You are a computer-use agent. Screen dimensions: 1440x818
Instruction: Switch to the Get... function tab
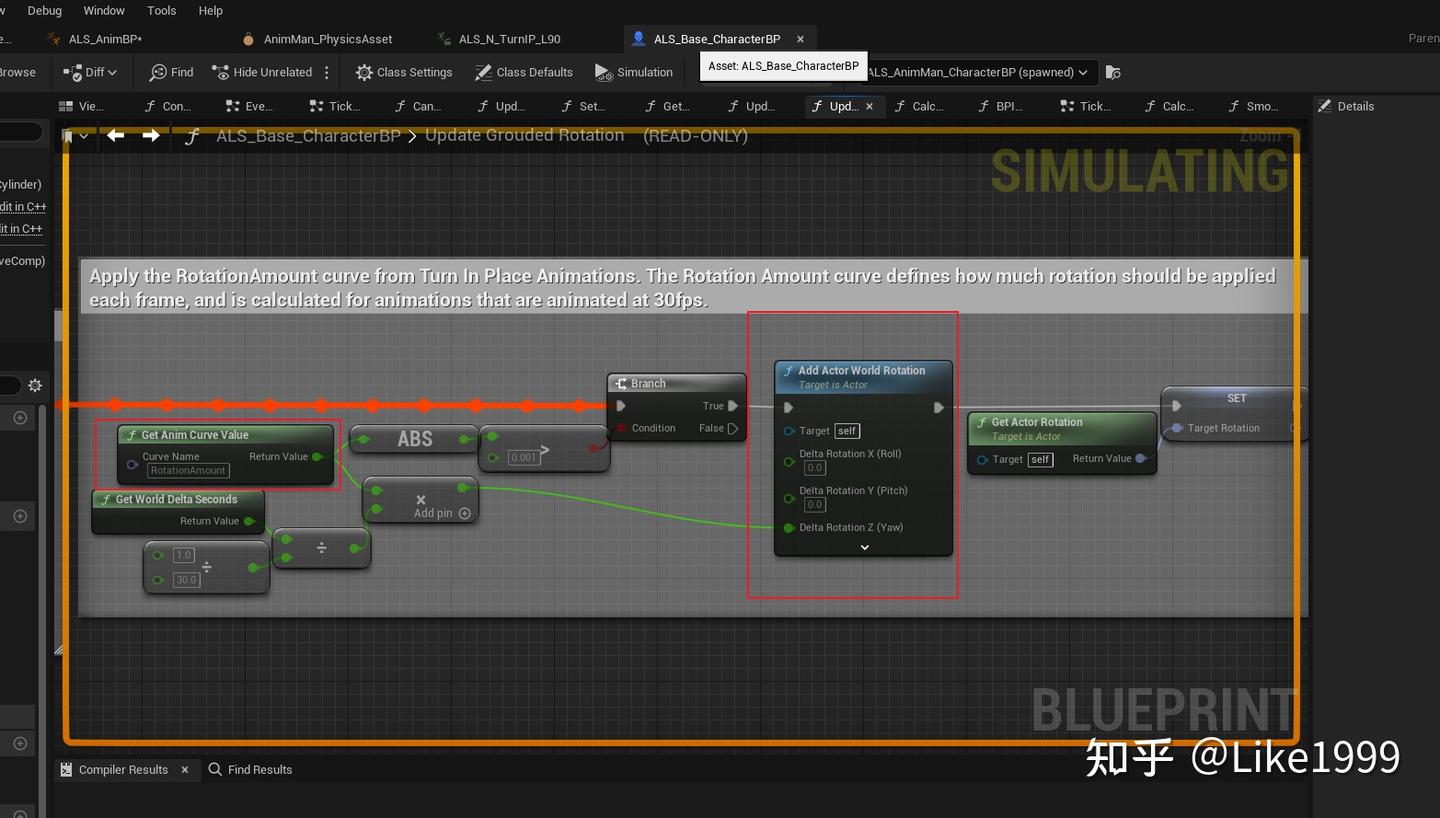click(x=666, y=106)
